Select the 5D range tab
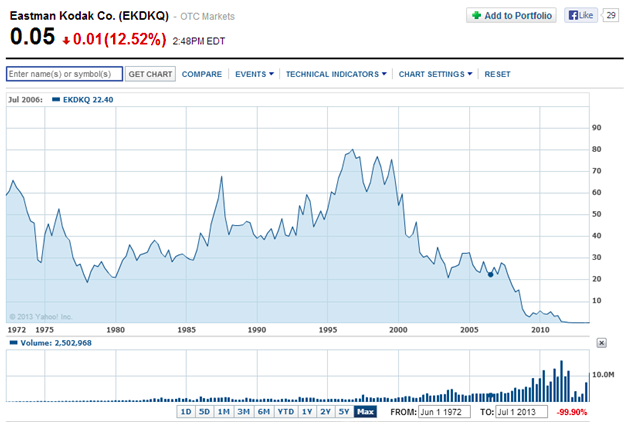This screenshot has height=424, width=628. (x=204, y=412)
